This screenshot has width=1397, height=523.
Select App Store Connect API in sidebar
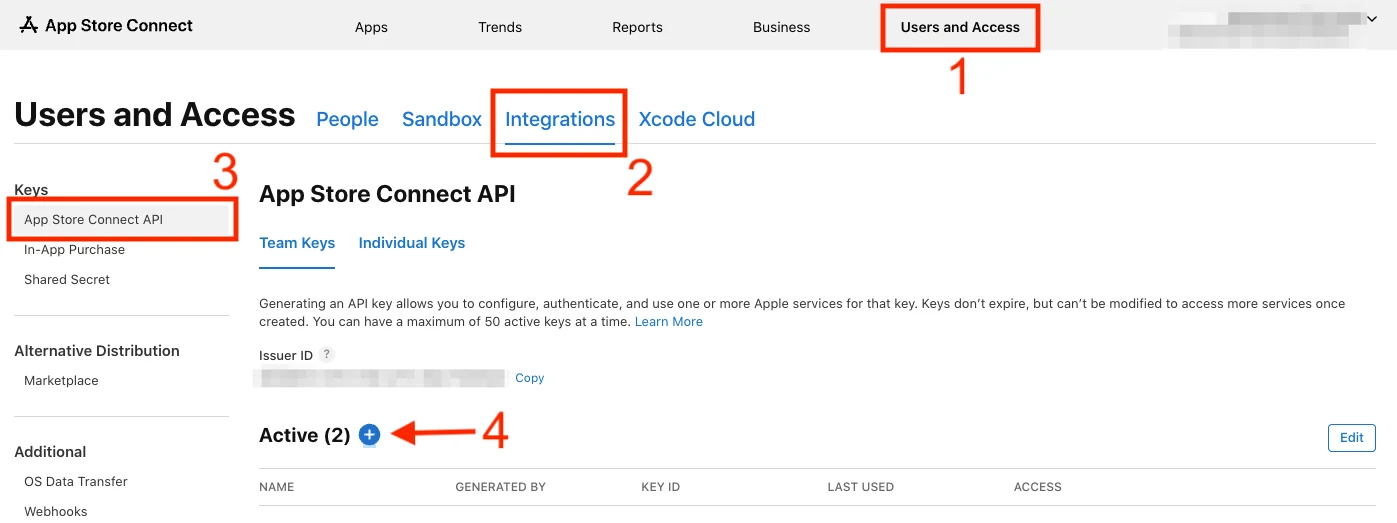[122, 220]
